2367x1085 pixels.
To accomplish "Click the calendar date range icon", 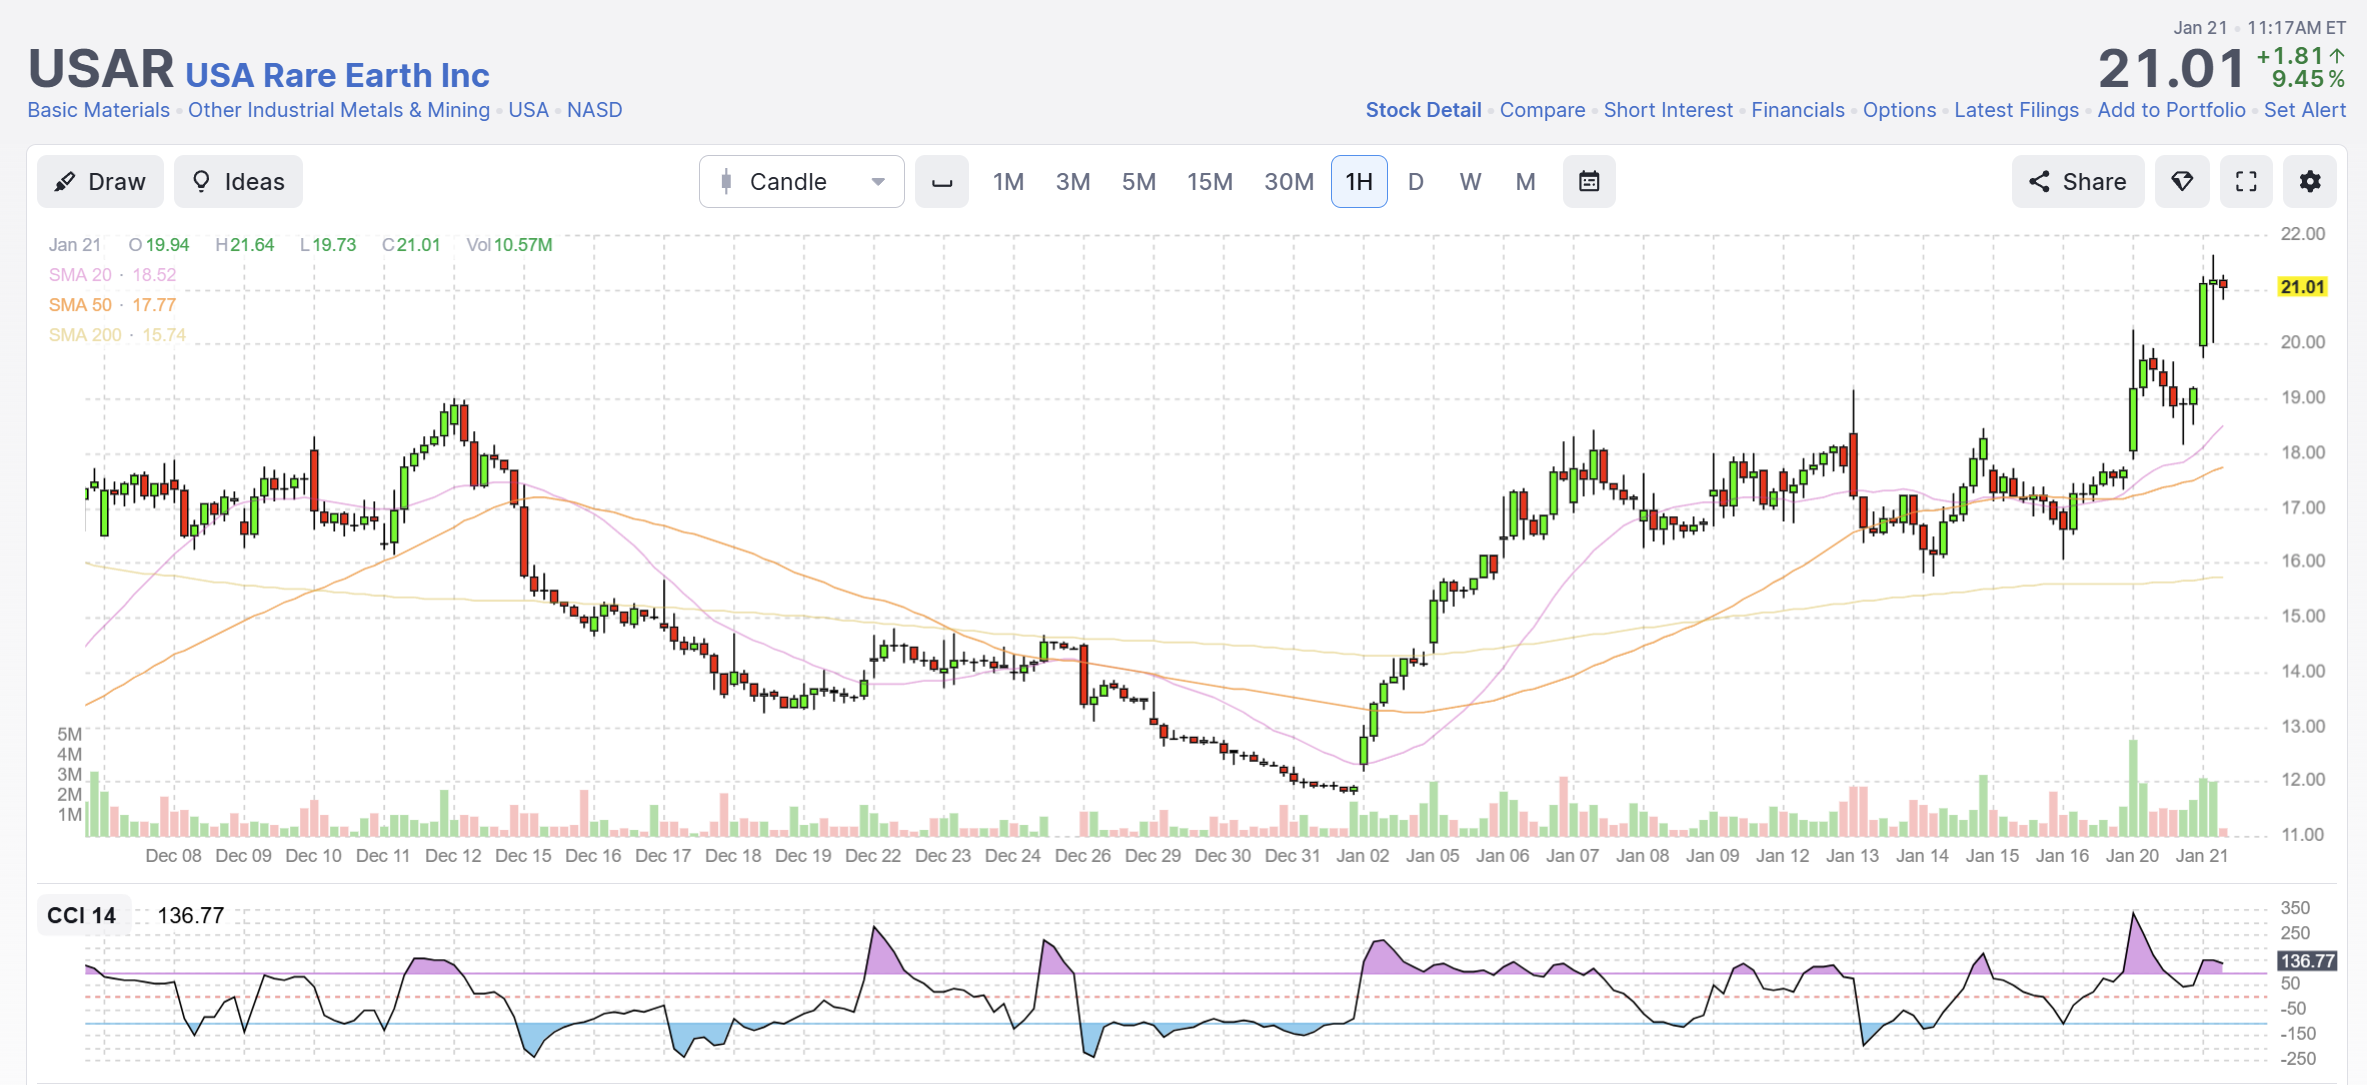I will coord(1589,182).
